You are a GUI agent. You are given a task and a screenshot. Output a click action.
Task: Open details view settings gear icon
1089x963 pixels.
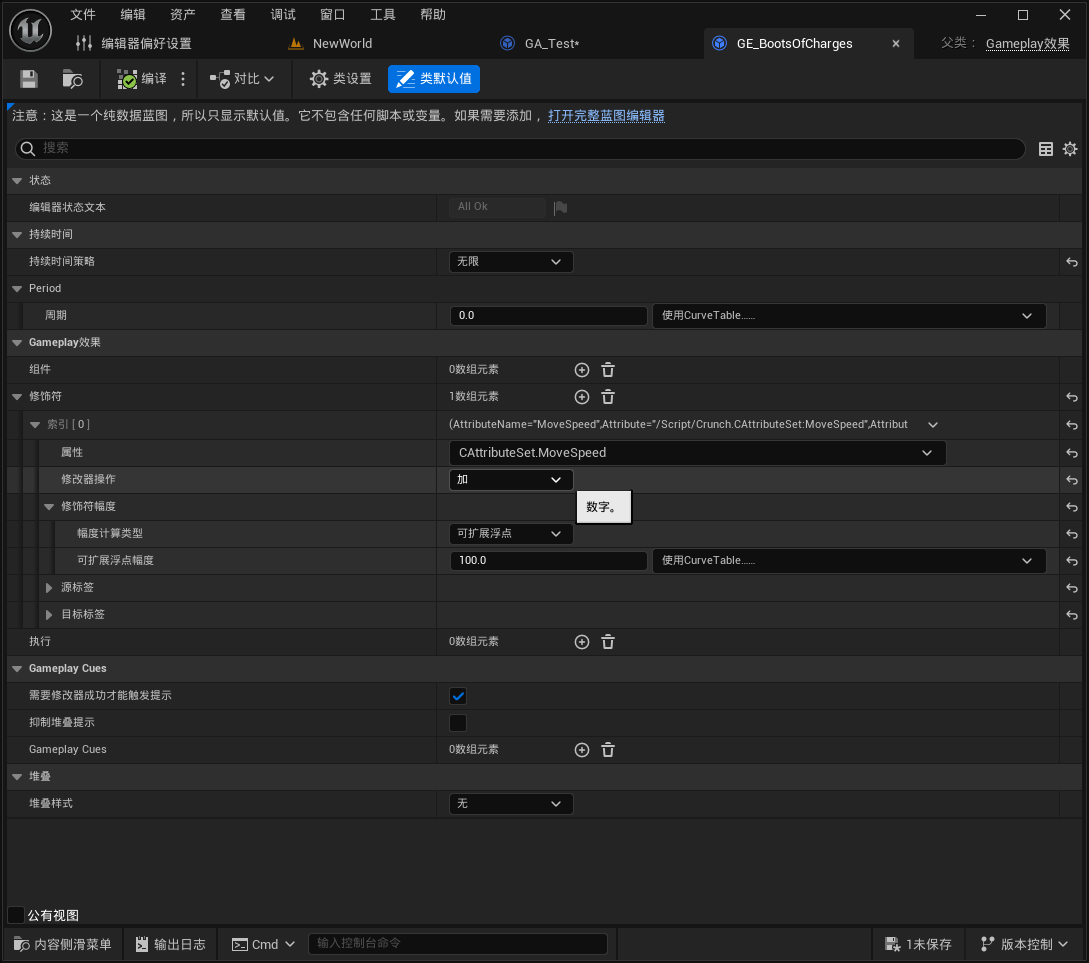[x=1070, y=149]
